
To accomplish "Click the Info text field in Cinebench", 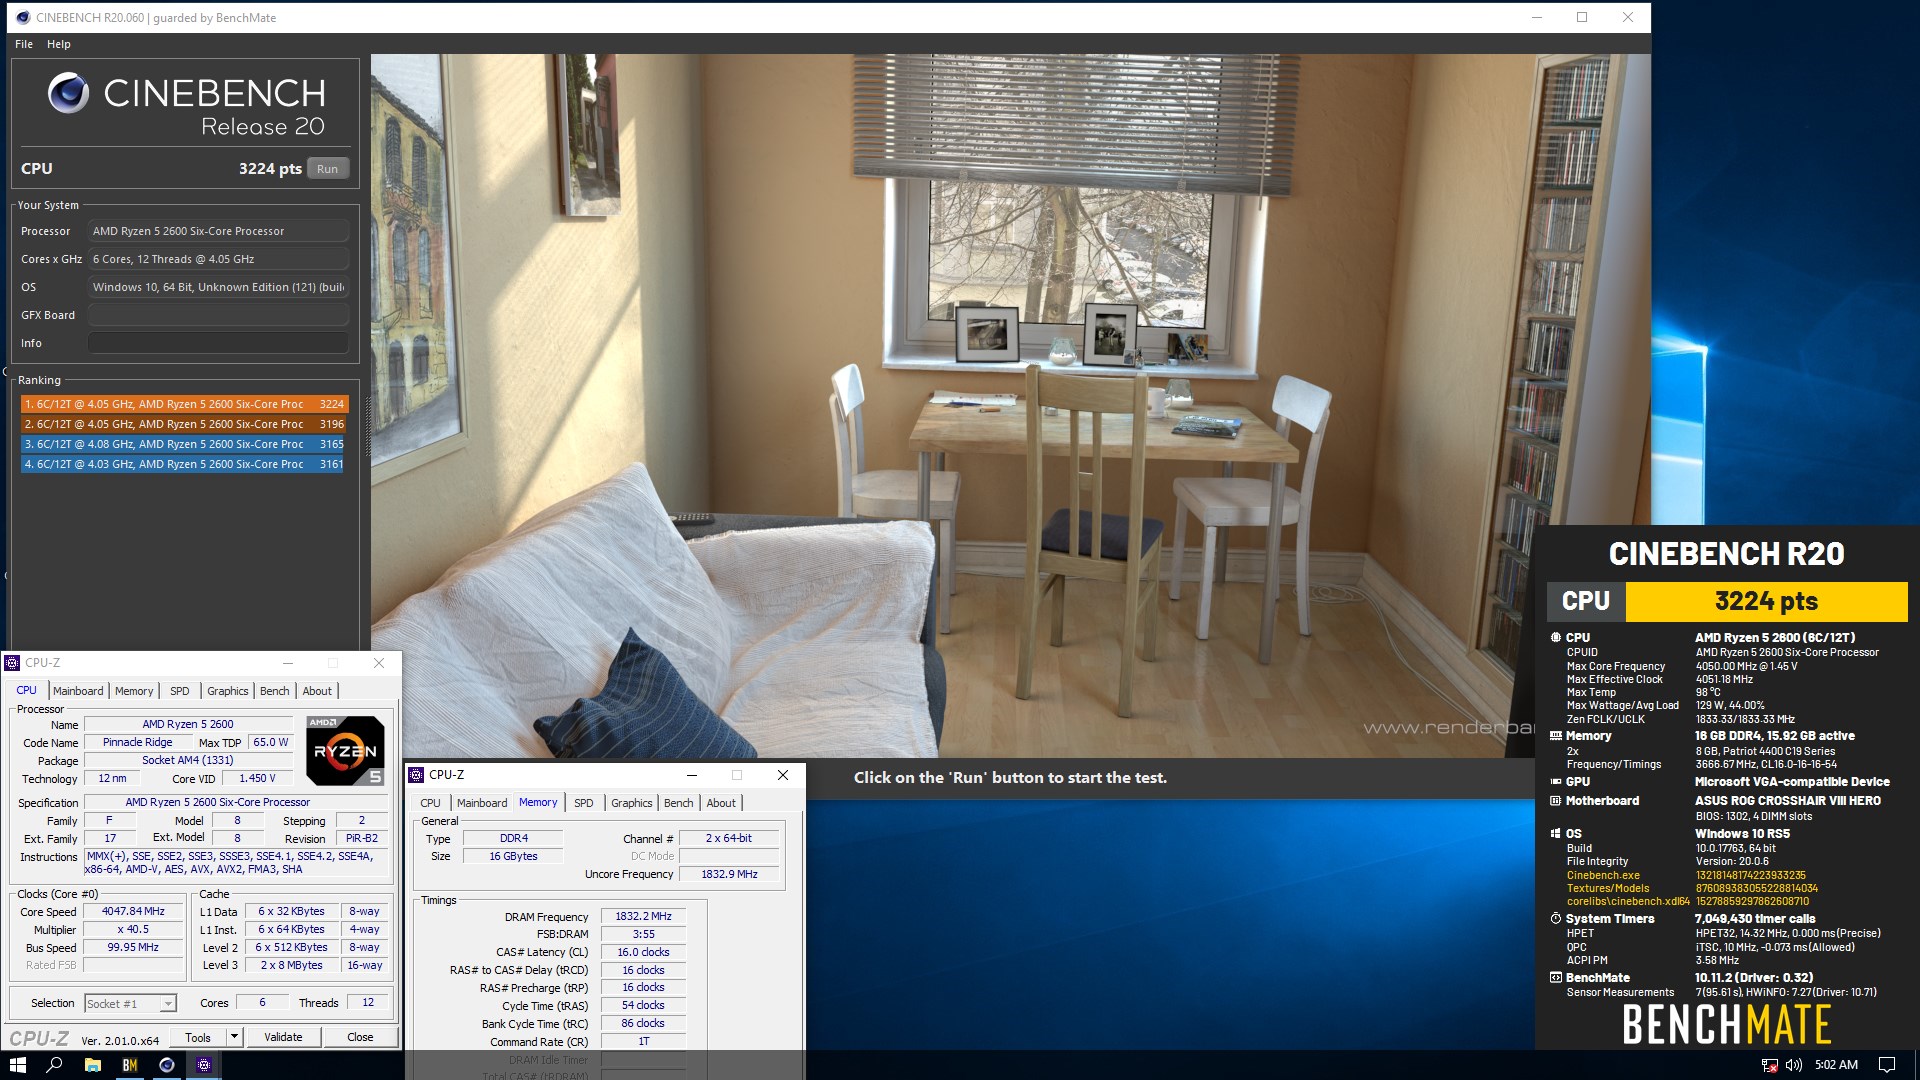I will click(x=218, y=343).
